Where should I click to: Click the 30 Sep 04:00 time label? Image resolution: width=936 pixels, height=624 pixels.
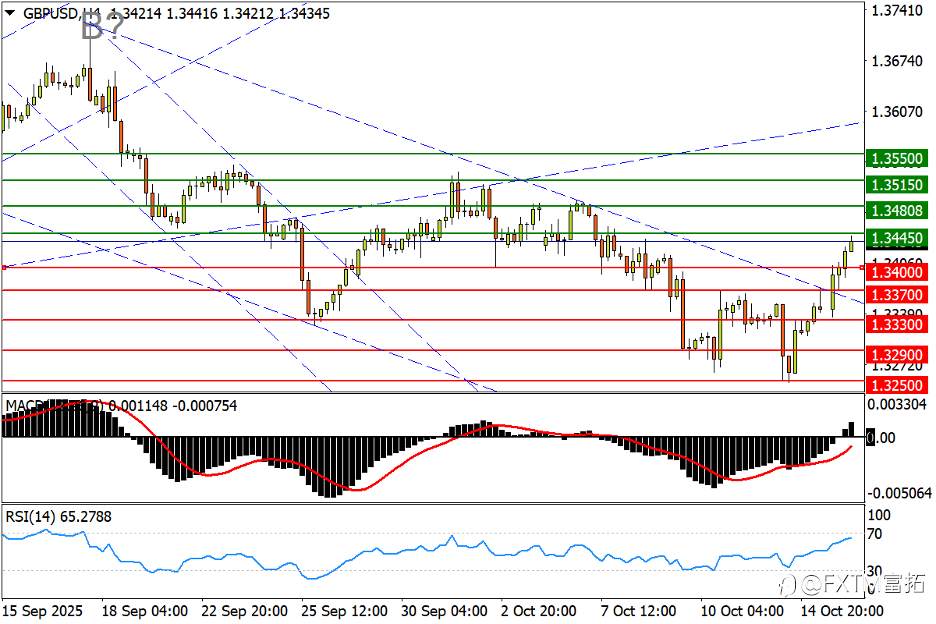coord(444,611)
